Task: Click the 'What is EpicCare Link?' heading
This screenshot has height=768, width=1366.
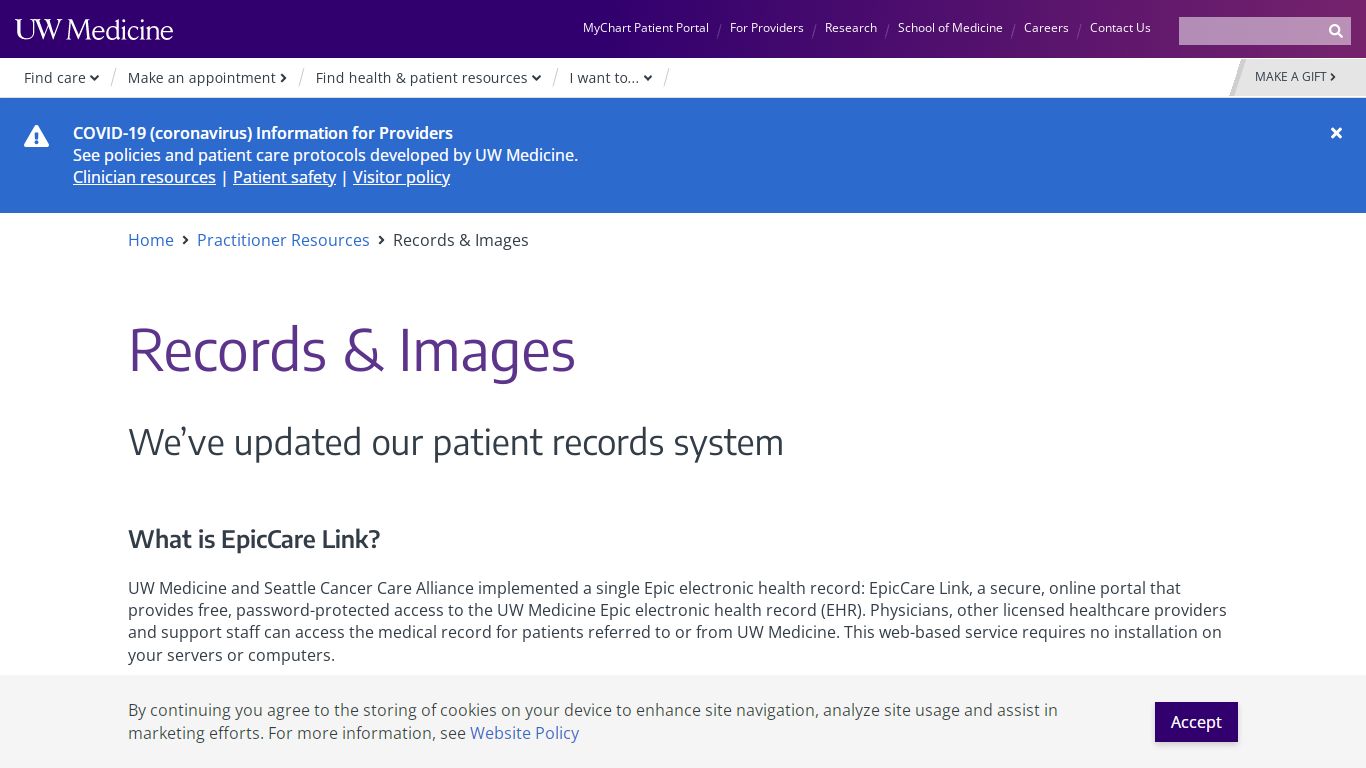Action: click(254, 539)
